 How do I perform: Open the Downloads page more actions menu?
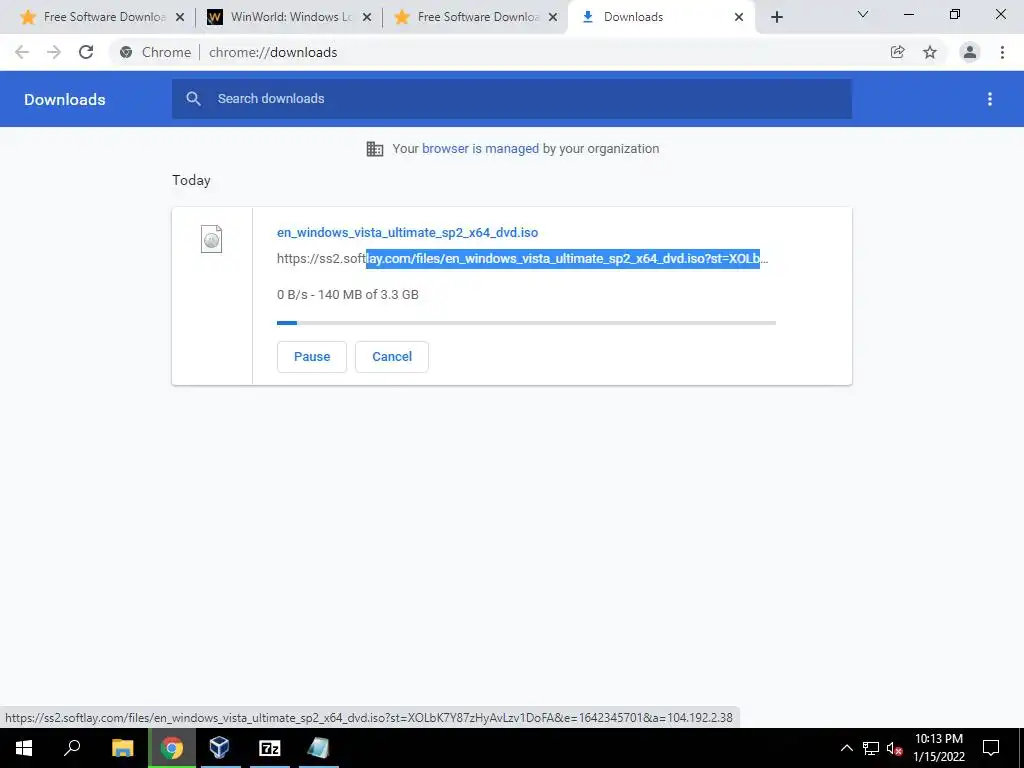990,99
